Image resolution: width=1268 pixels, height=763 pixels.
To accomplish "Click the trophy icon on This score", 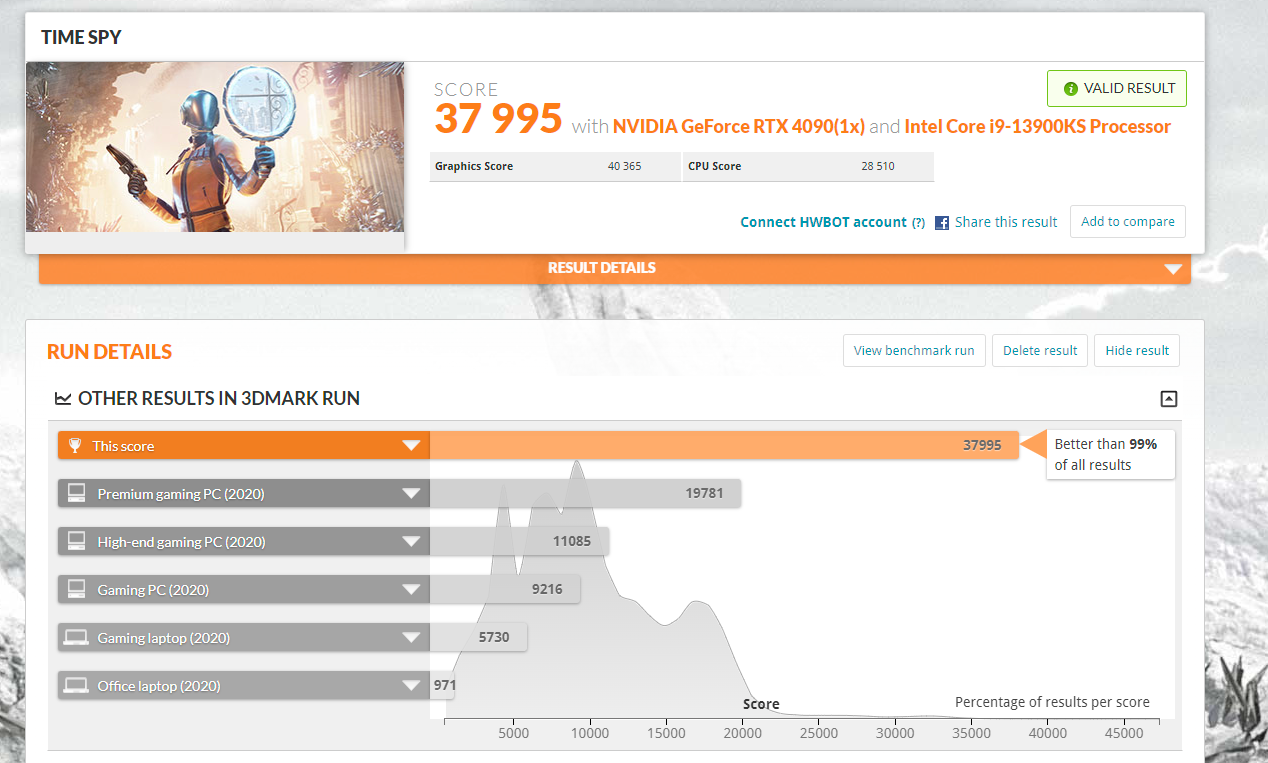I will [x=75, y=446].
